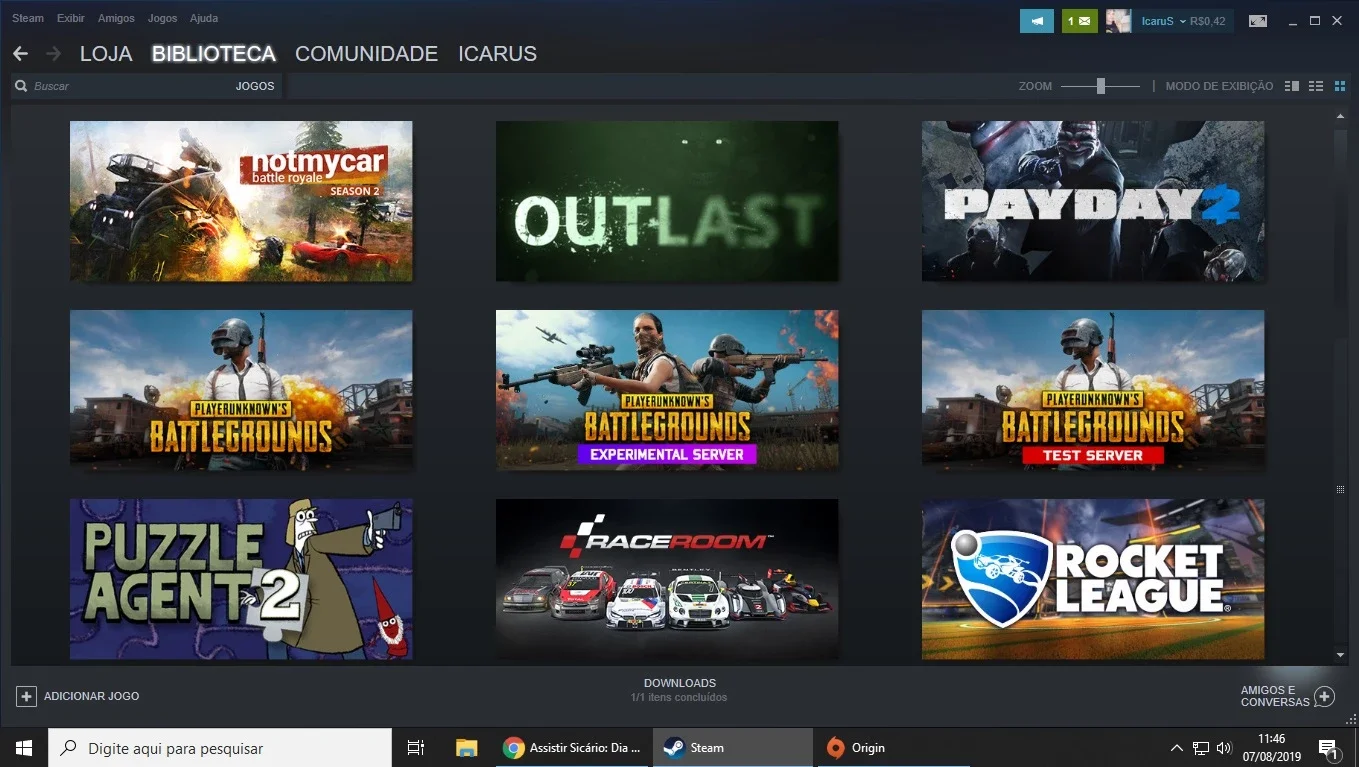Open the Exibir menu
Screen dimensions: 1359x767
pos(71,19)
